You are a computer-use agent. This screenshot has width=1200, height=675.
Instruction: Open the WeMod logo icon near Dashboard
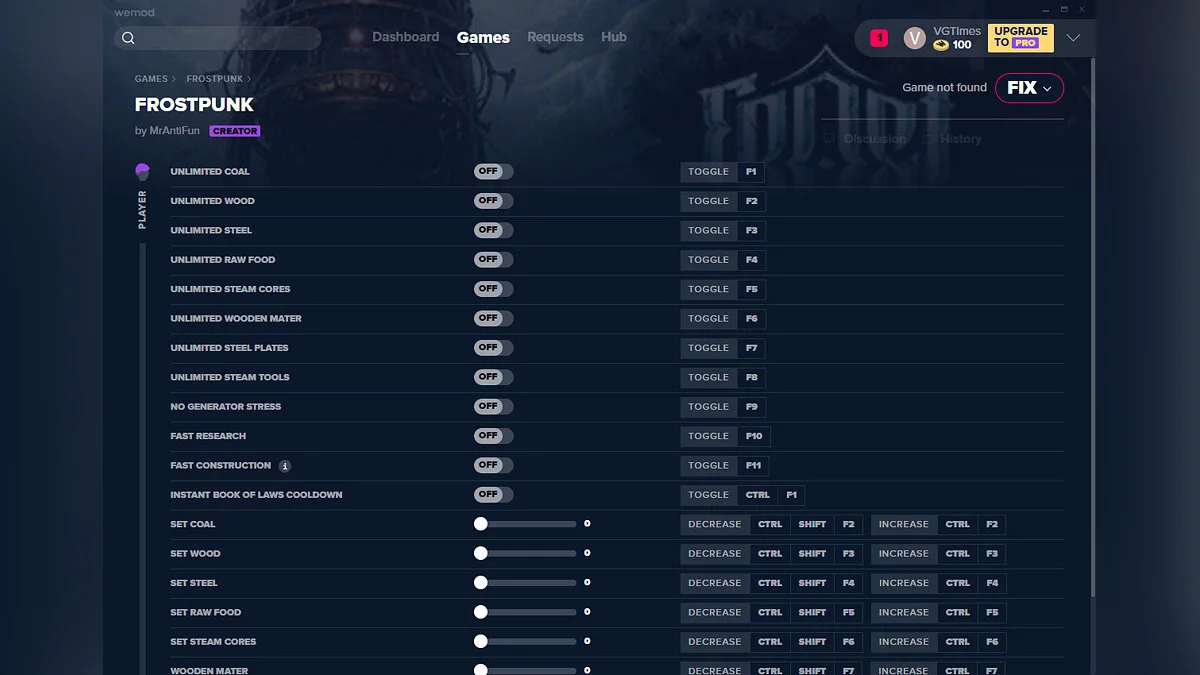355,36
